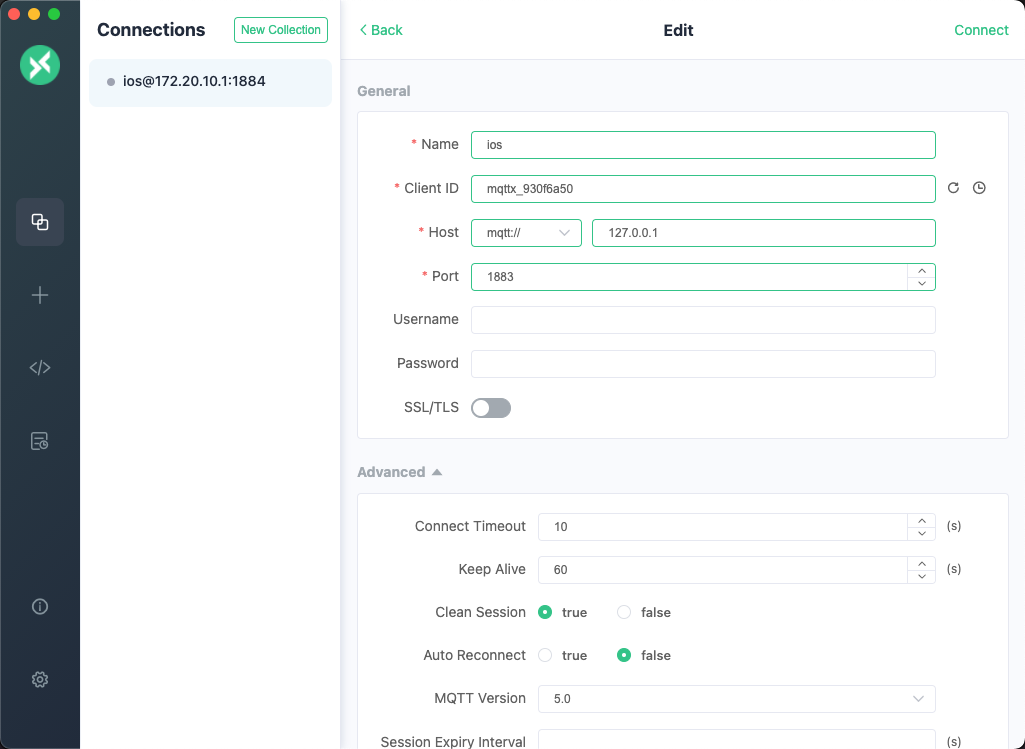The height and width of the screenshot is (749, 1025).
Task: Click the Password input field
Action: point(703,364)
